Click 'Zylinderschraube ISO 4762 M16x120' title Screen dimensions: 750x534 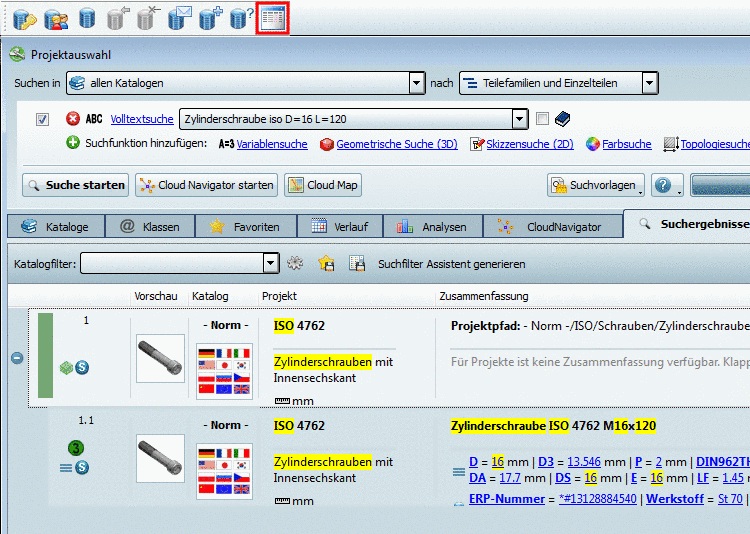pos(553,425)
